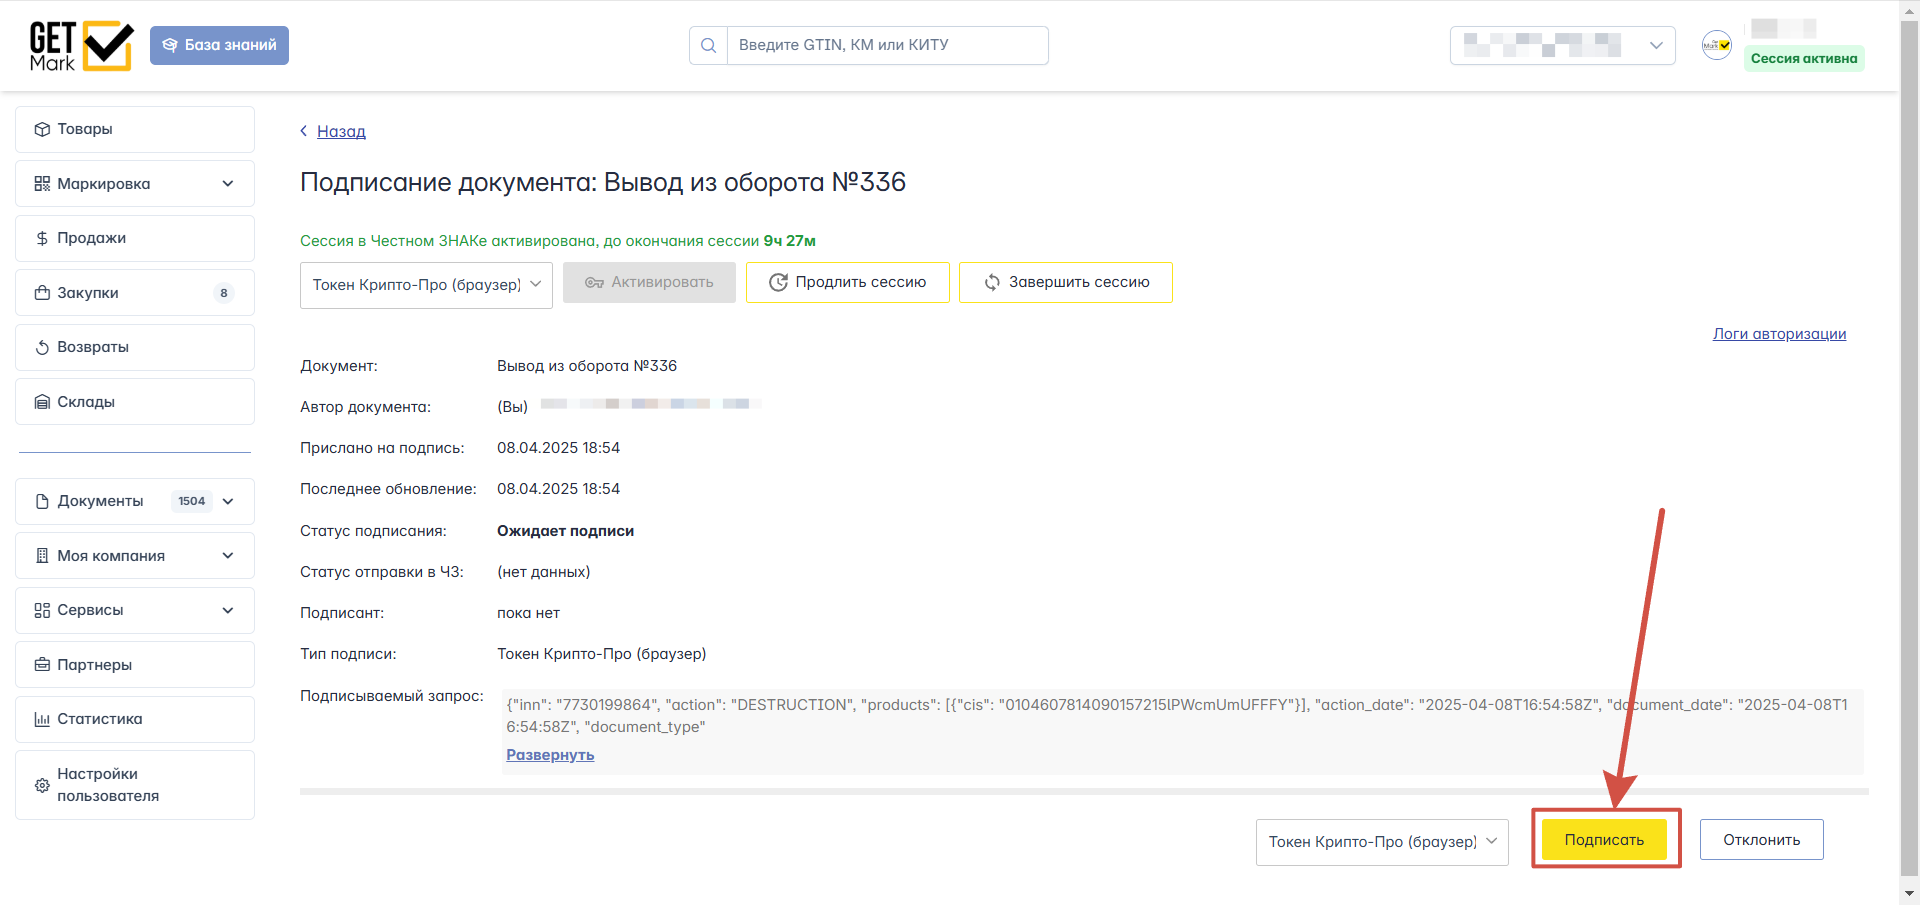
Task: Open the user avatar icon
Action: point(1717,45)
